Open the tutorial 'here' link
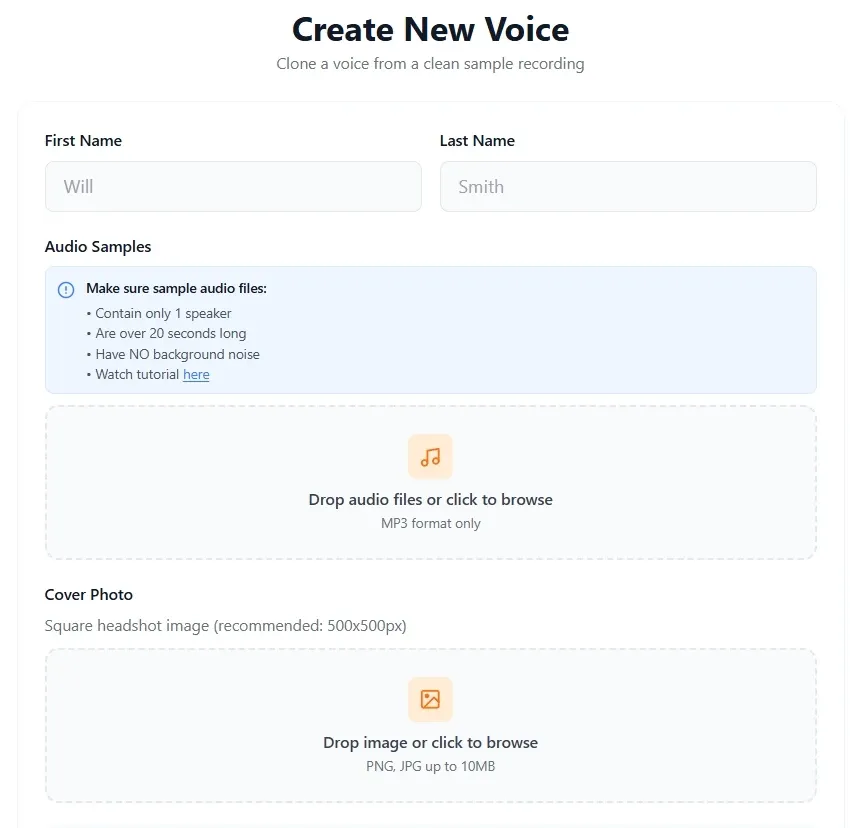This screenshot has height=828, width=850. 196,375
